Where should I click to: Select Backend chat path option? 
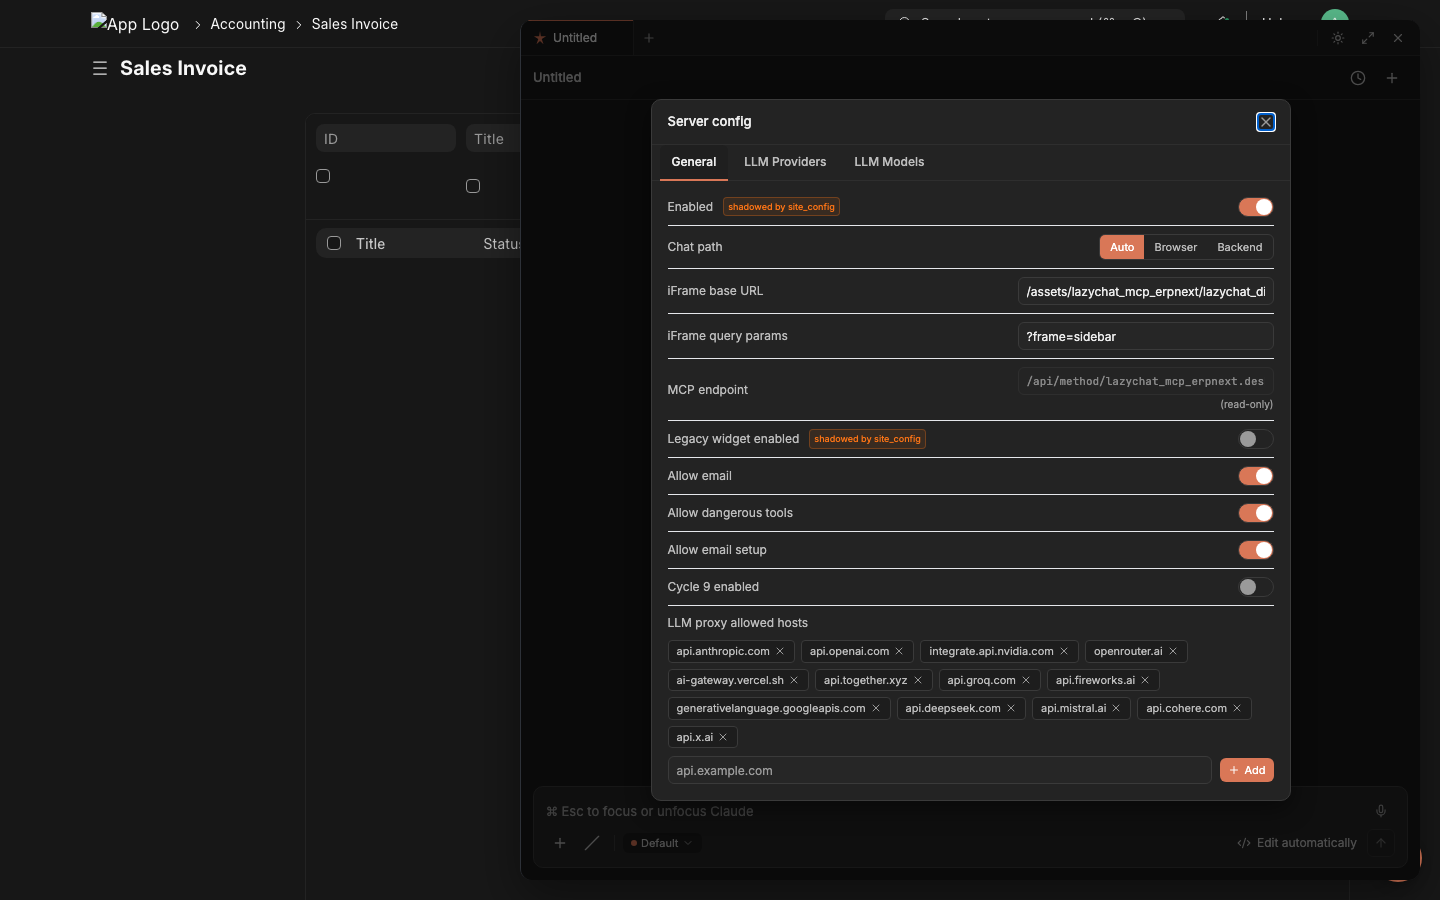point(1239,247)
